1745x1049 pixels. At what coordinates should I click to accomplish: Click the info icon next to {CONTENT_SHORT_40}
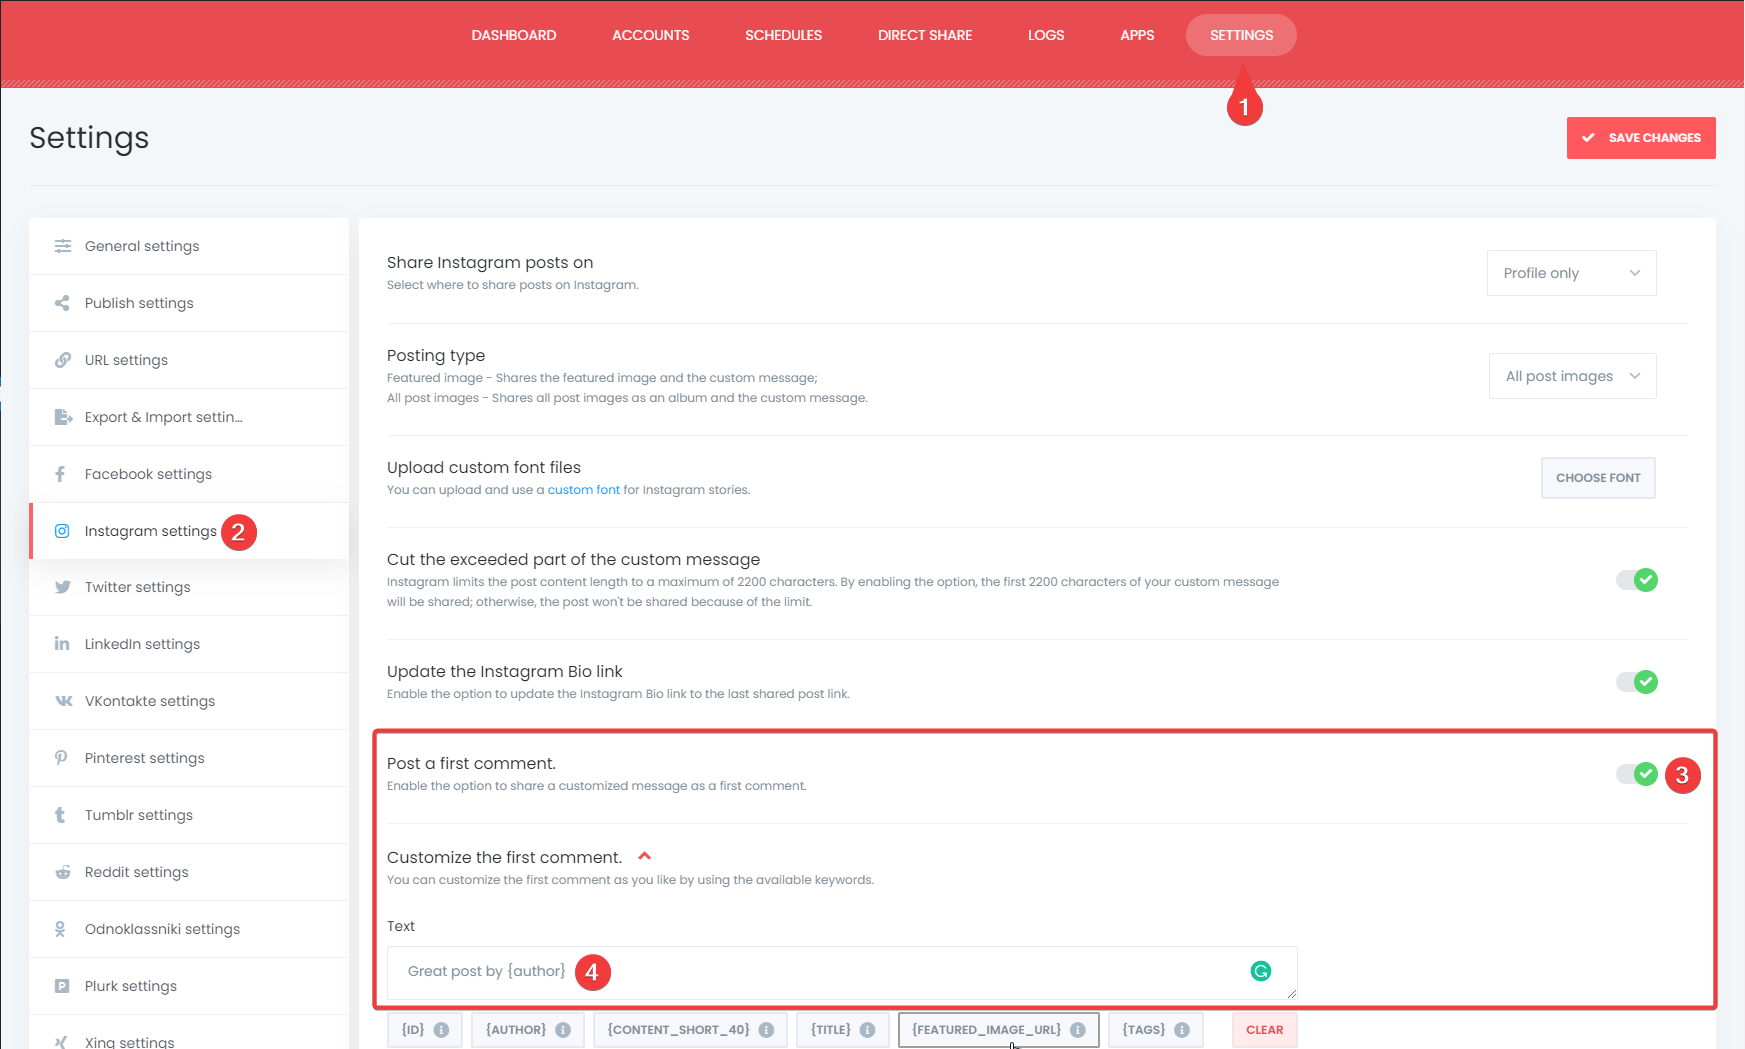766,1030
